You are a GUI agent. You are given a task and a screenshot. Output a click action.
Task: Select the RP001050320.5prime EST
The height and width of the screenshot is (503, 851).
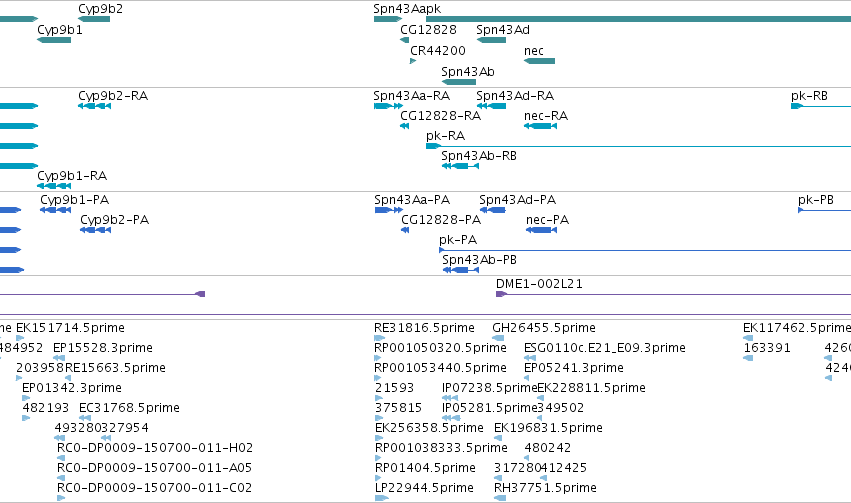pyautogui.click(x=378, y=358)
